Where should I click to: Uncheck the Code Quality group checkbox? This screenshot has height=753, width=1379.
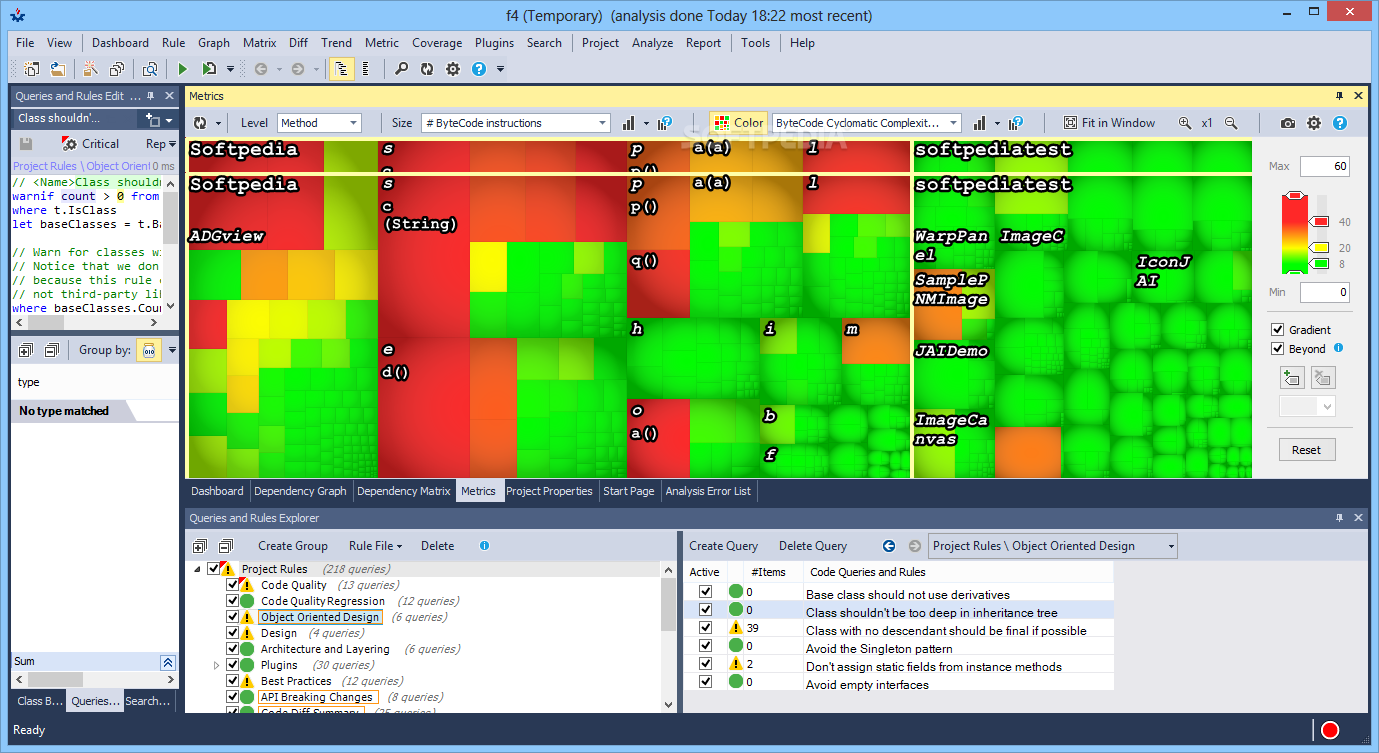(x=233, y=585)
